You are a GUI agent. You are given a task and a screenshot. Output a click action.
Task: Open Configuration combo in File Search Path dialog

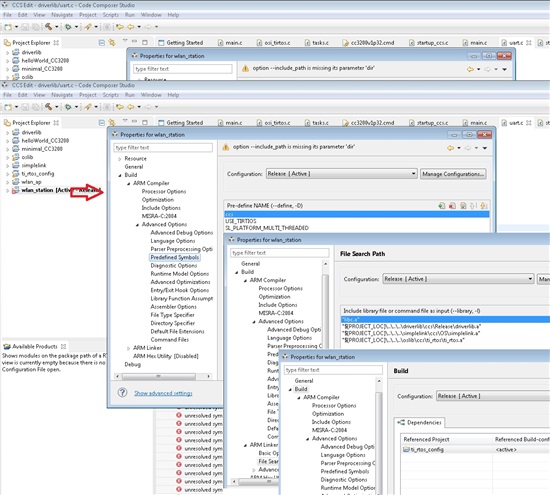[x=458, y=279]
